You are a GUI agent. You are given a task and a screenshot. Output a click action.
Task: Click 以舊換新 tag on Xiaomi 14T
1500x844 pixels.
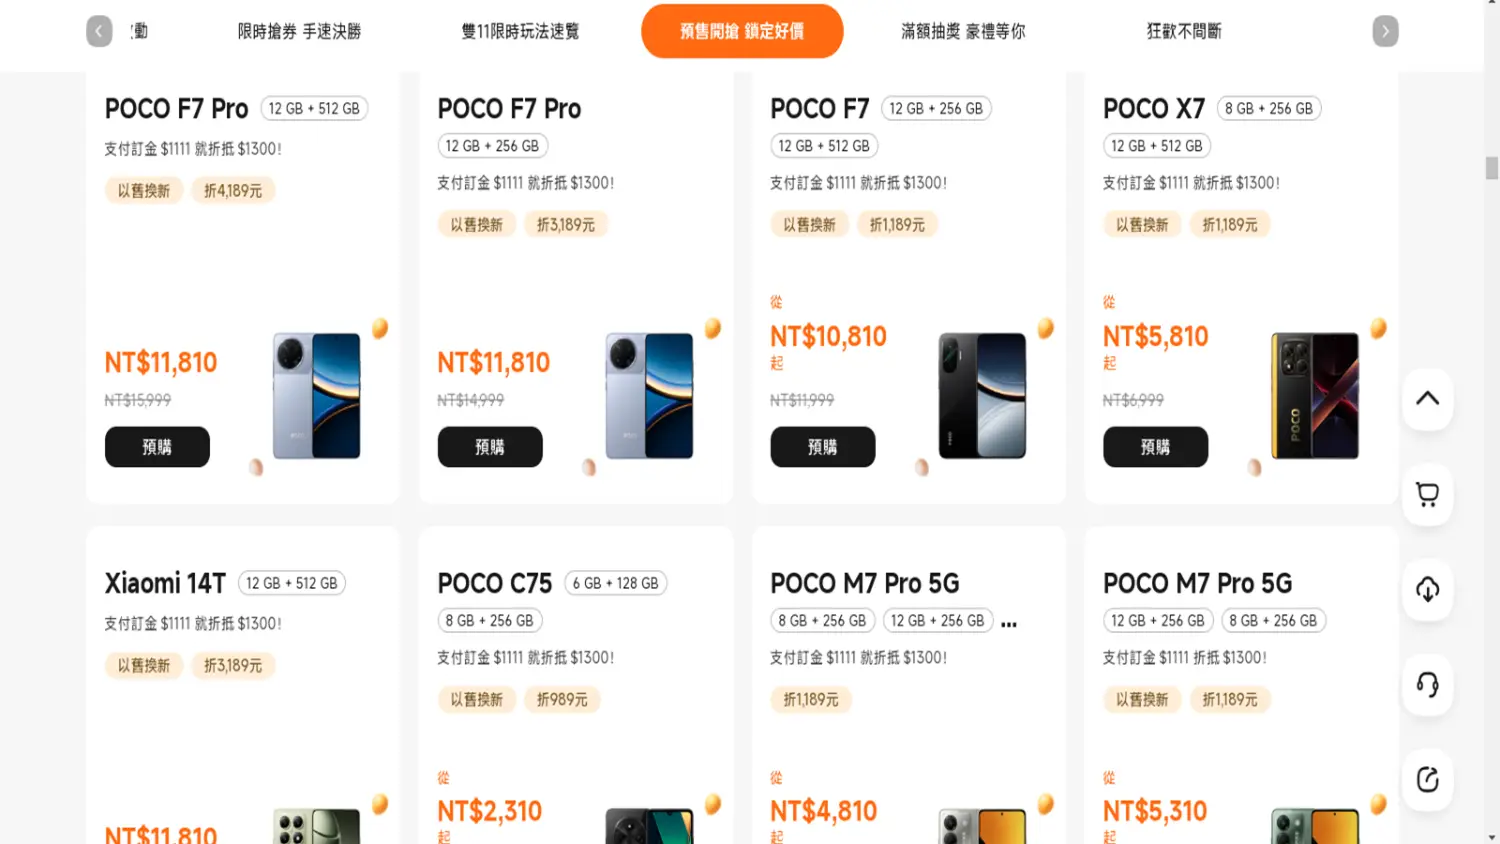click(x=144, y=666)
